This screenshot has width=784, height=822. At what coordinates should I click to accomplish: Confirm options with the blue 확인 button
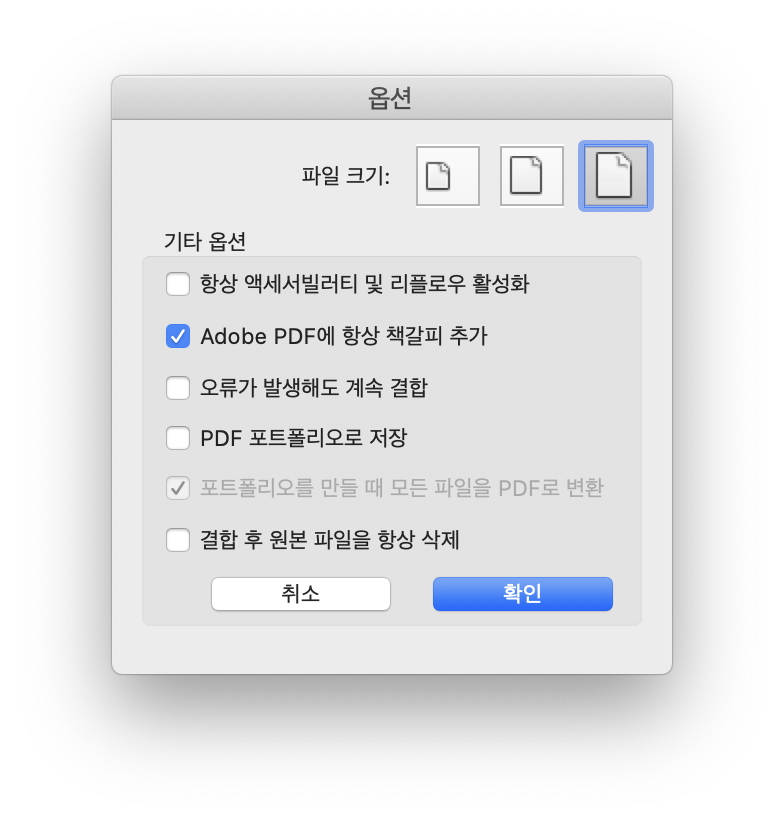click(522, 594)
